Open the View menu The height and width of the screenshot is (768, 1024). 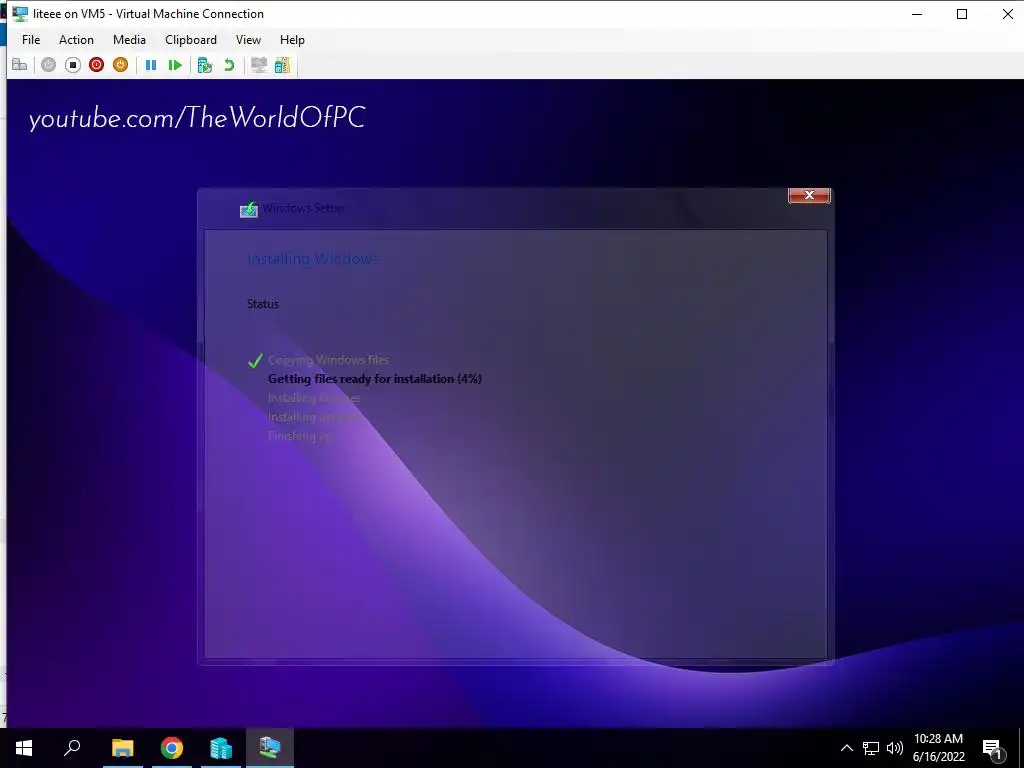[248, 40]
